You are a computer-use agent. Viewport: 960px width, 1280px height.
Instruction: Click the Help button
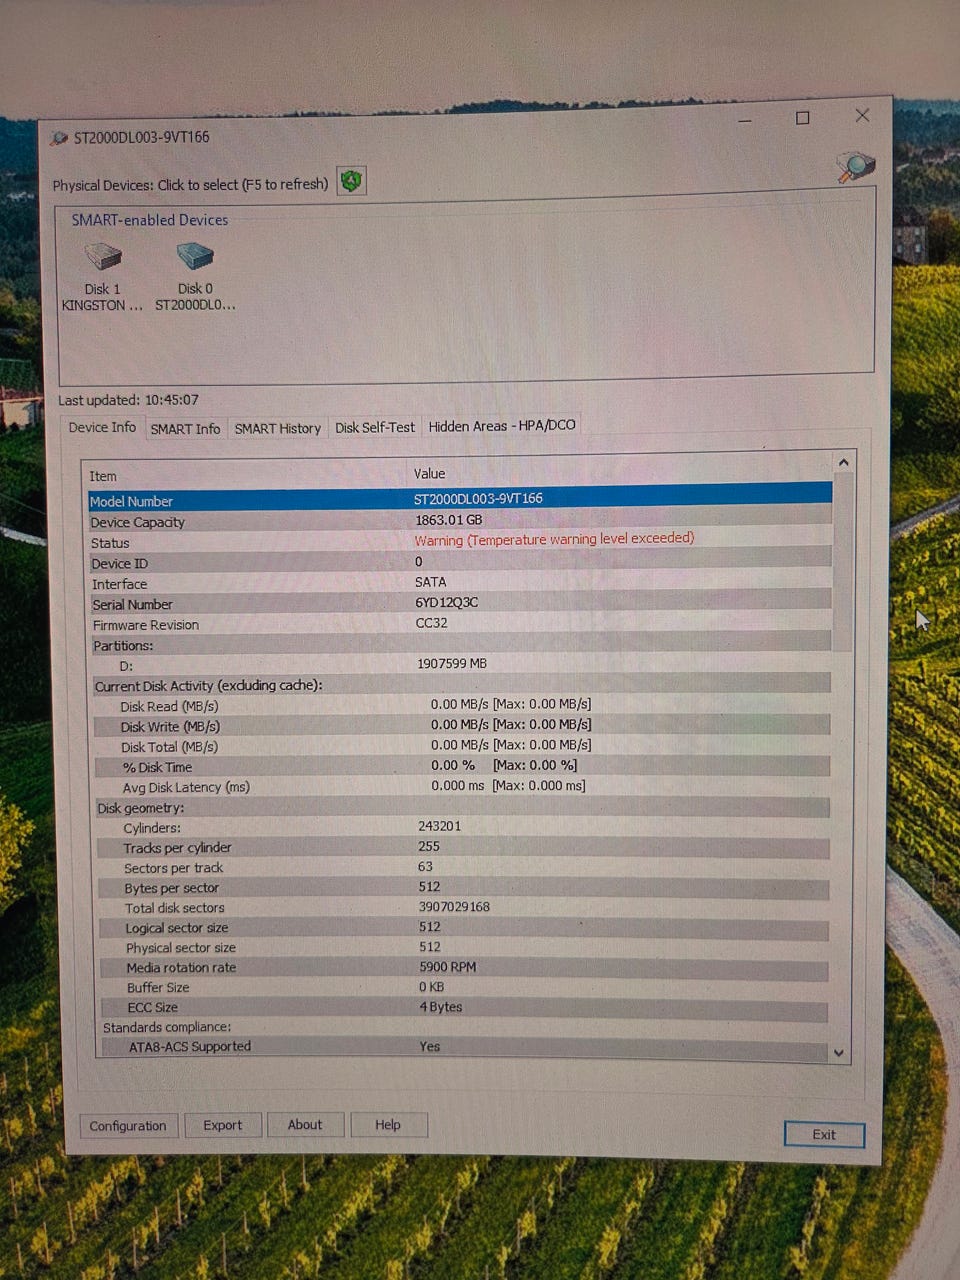pos(388,1125)
